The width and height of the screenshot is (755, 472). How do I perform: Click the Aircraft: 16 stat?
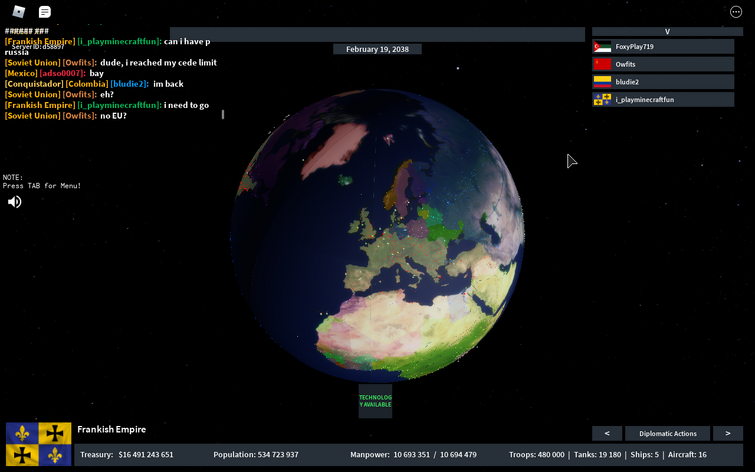(687, 455)
